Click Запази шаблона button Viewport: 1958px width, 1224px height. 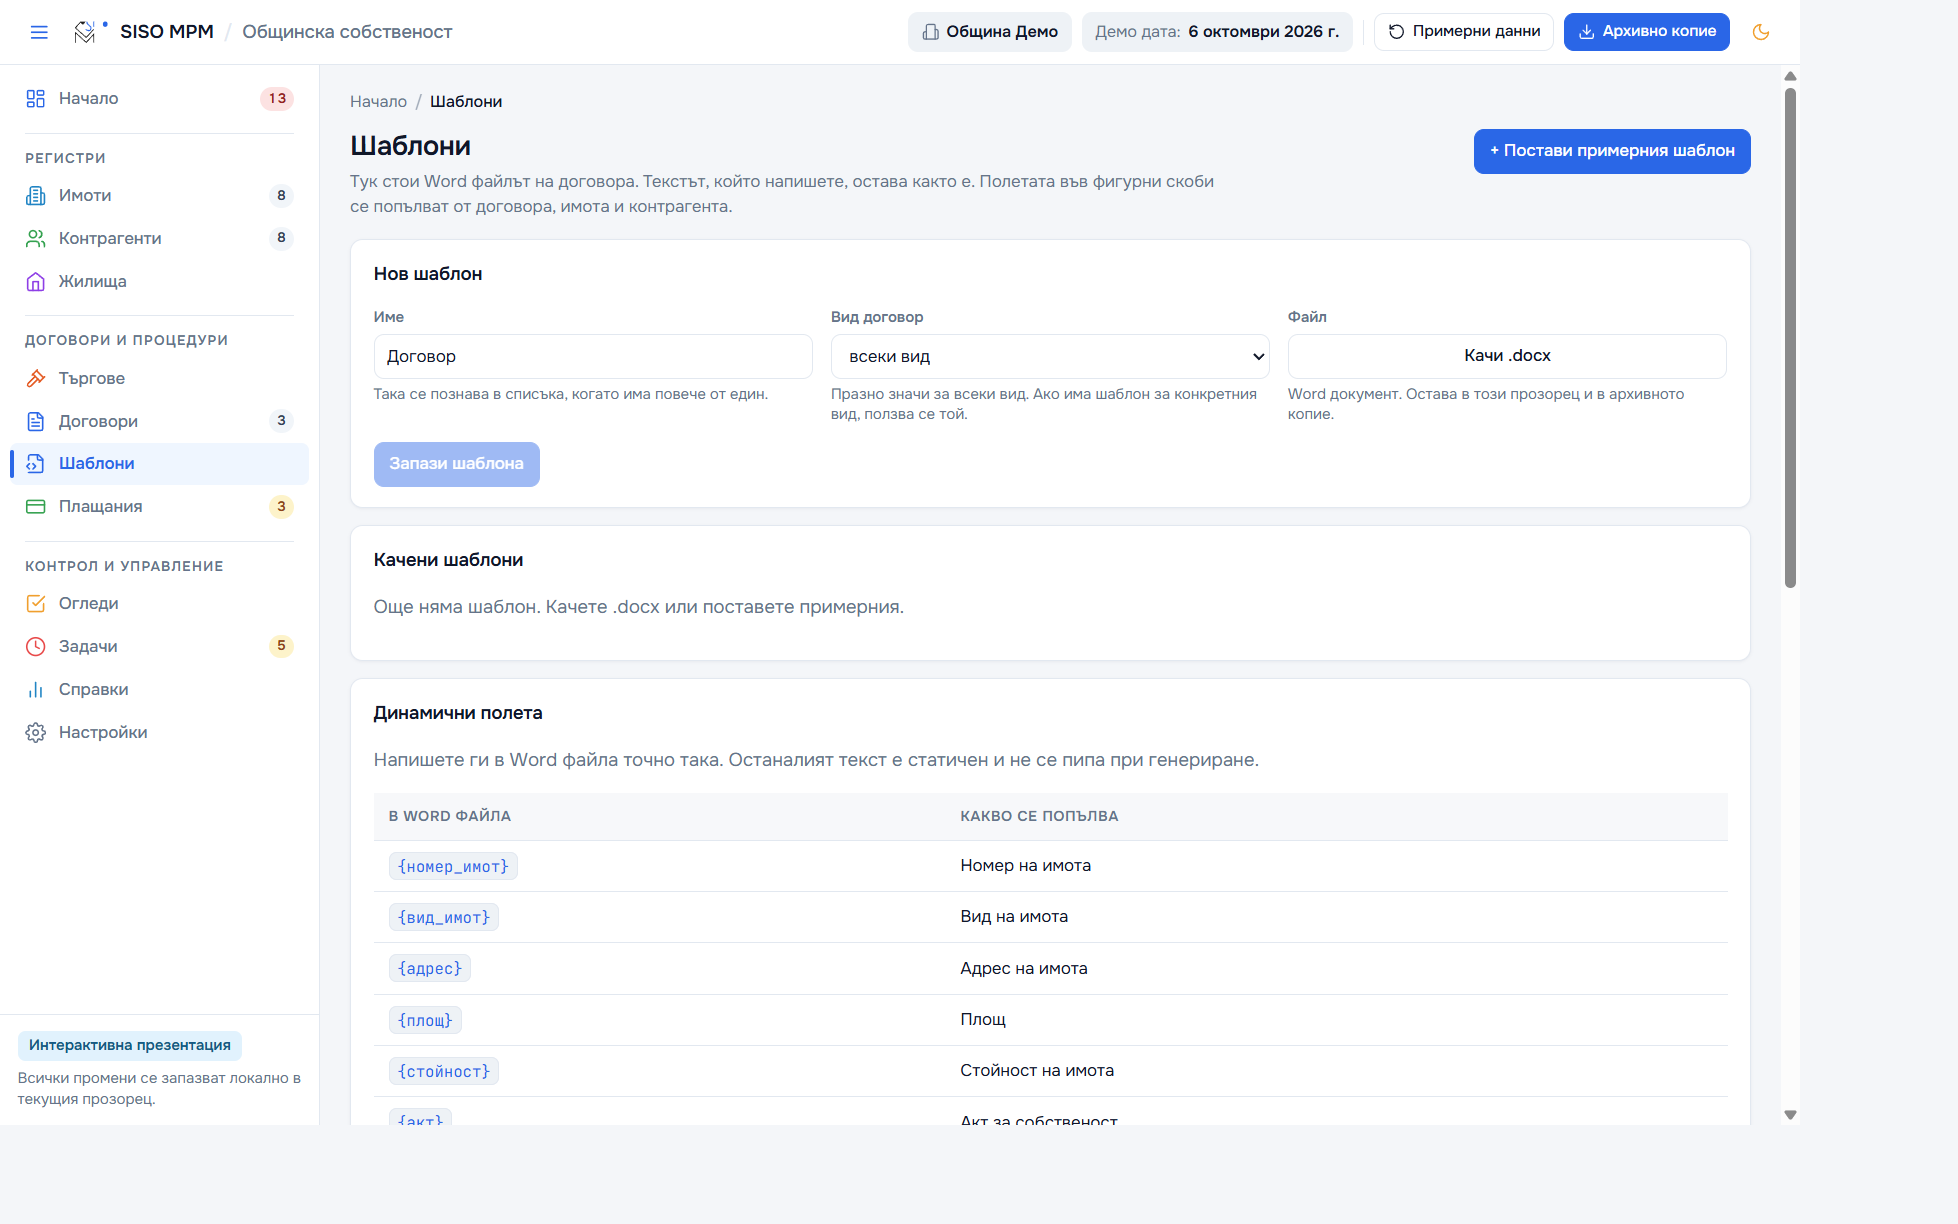456,464
